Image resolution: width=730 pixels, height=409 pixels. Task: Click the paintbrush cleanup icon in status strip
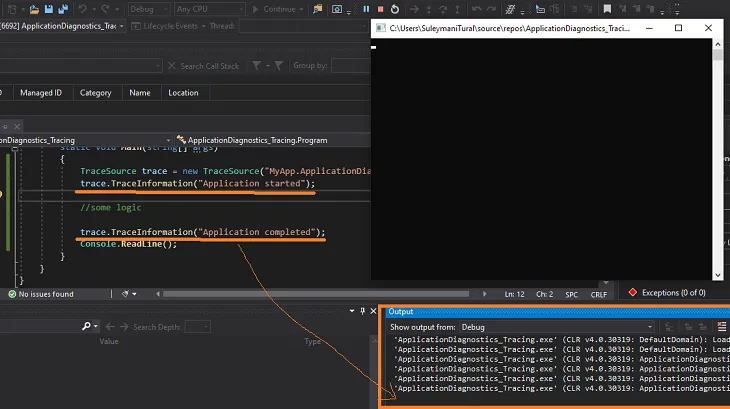pos(125,294)
